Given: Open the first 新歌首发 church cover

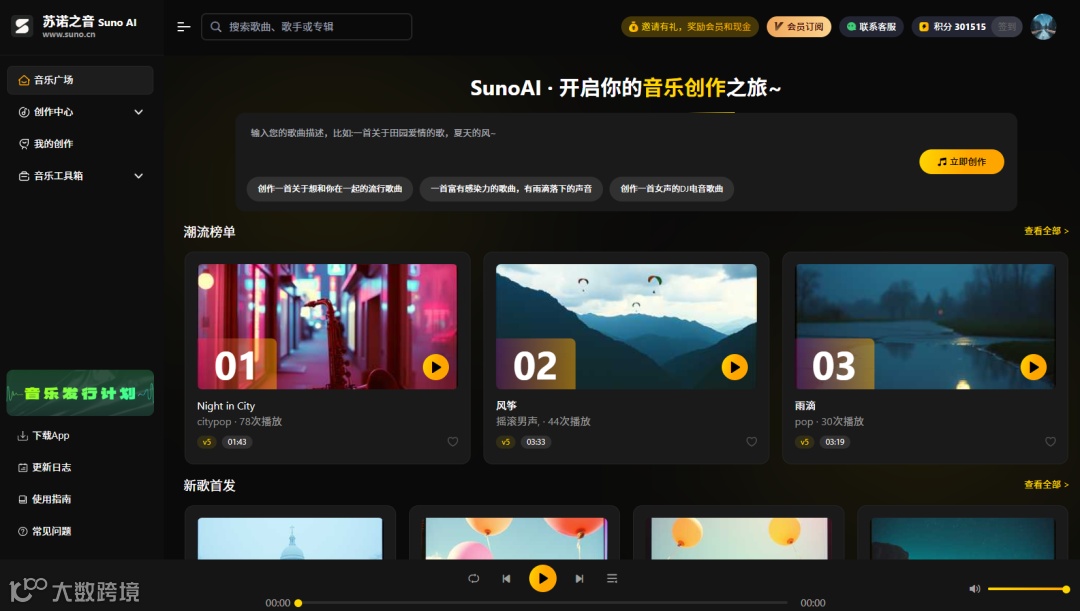Looking at the screenshot, I should pyautogui.click(x=290, y=539).
